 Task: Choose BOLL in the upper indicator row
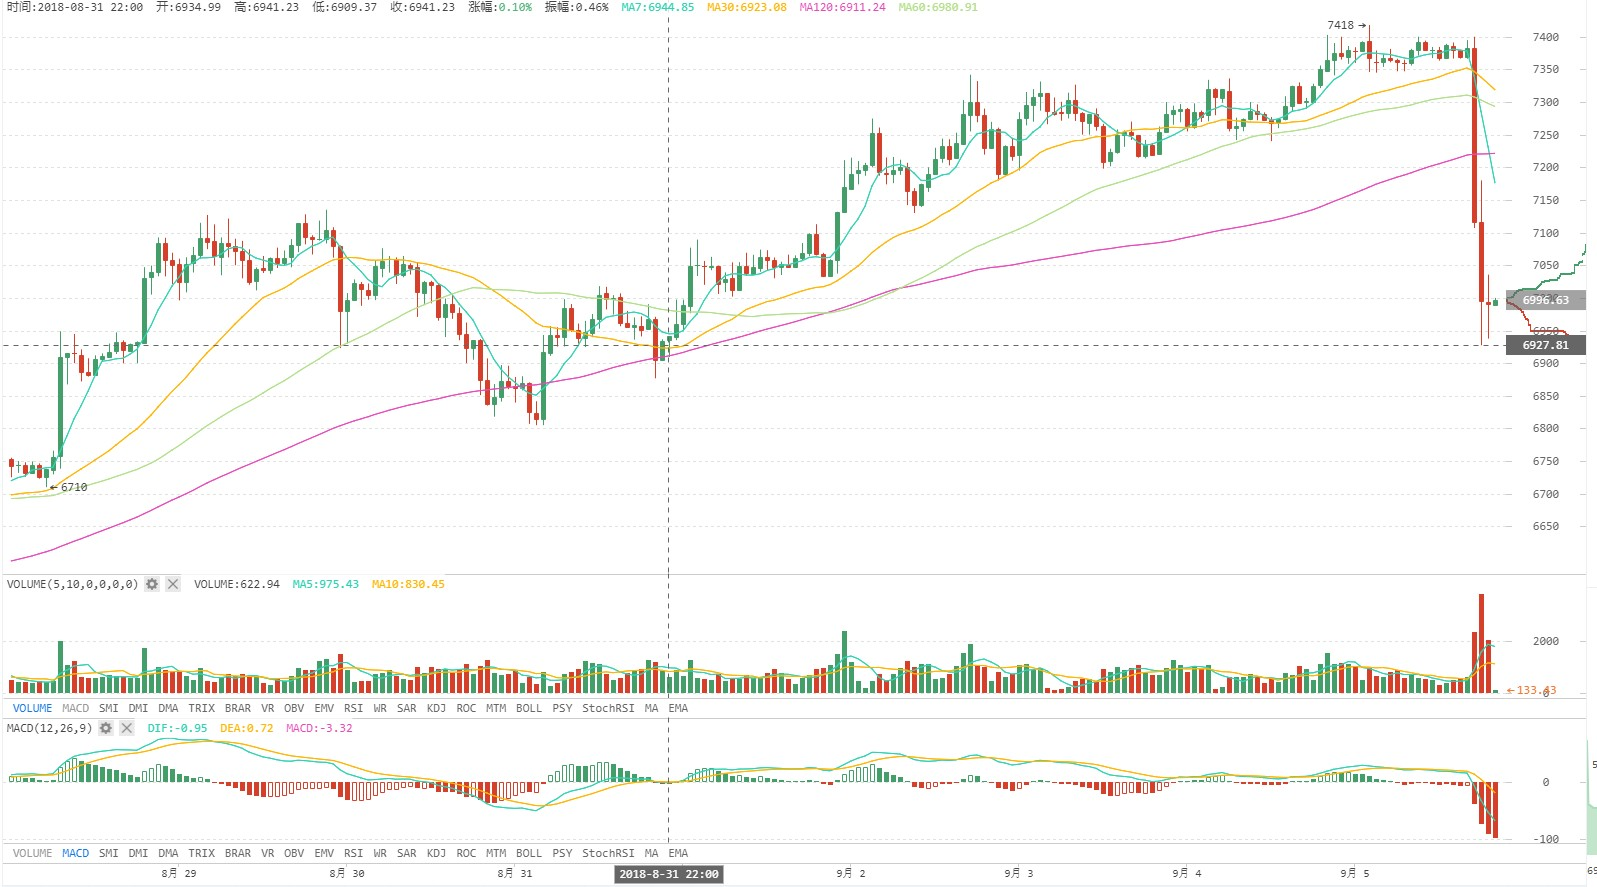[528, 708]
